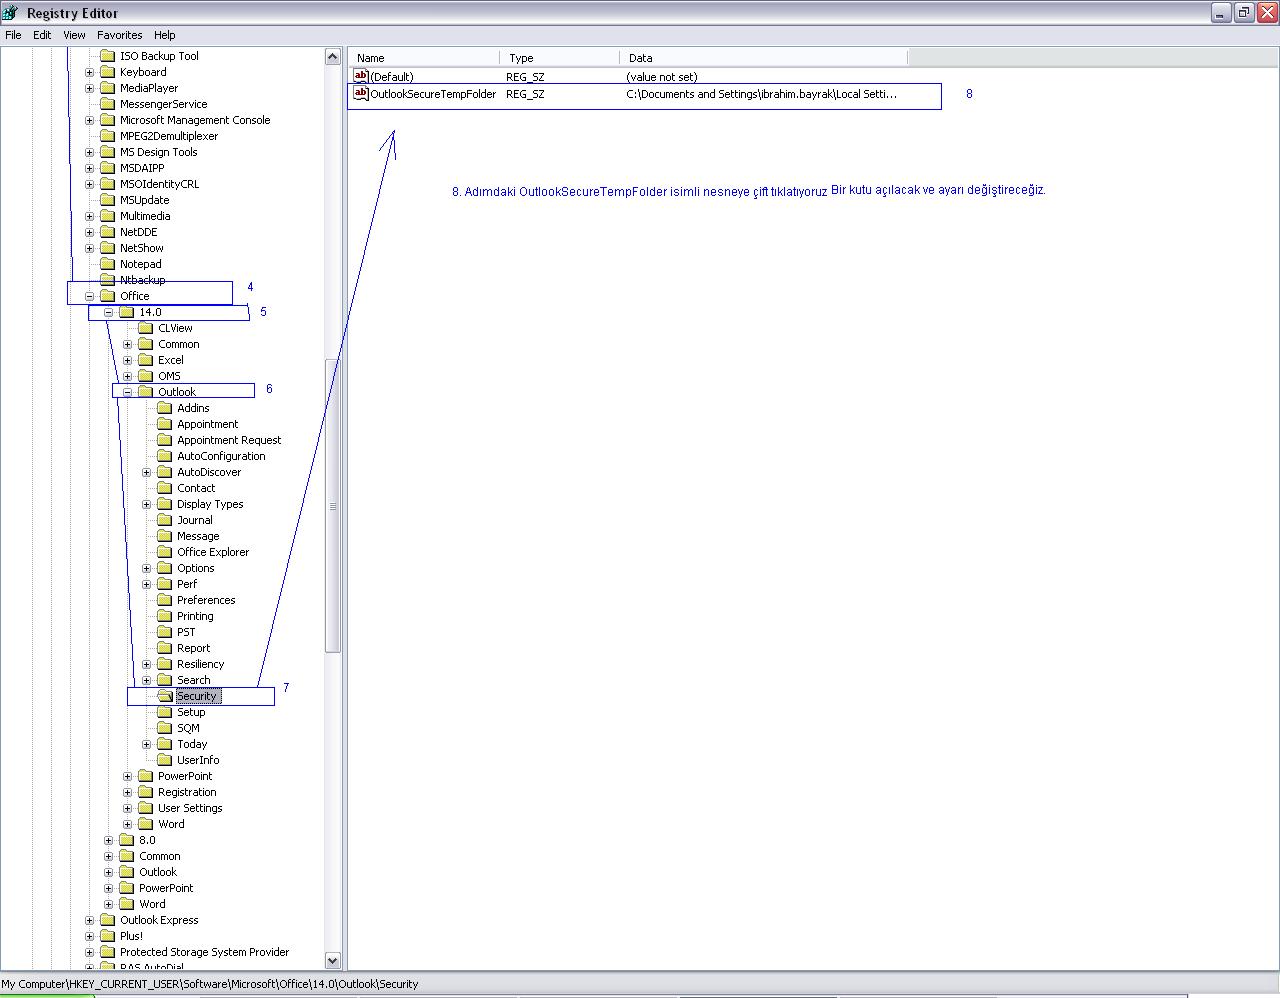Click the tree pane vertical scrollbar thumb
The height and width of the screenshot is (998, 1280).
(x=334, y=506)
